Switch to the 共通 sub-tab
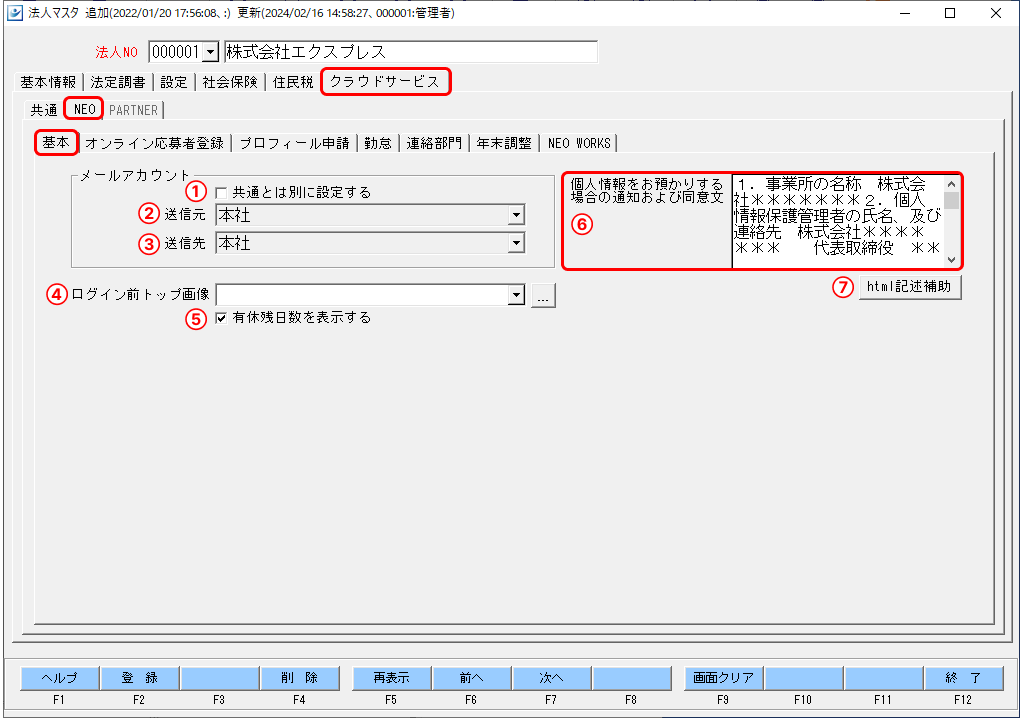Screen dimensions: 1024x718 point(44,110)
